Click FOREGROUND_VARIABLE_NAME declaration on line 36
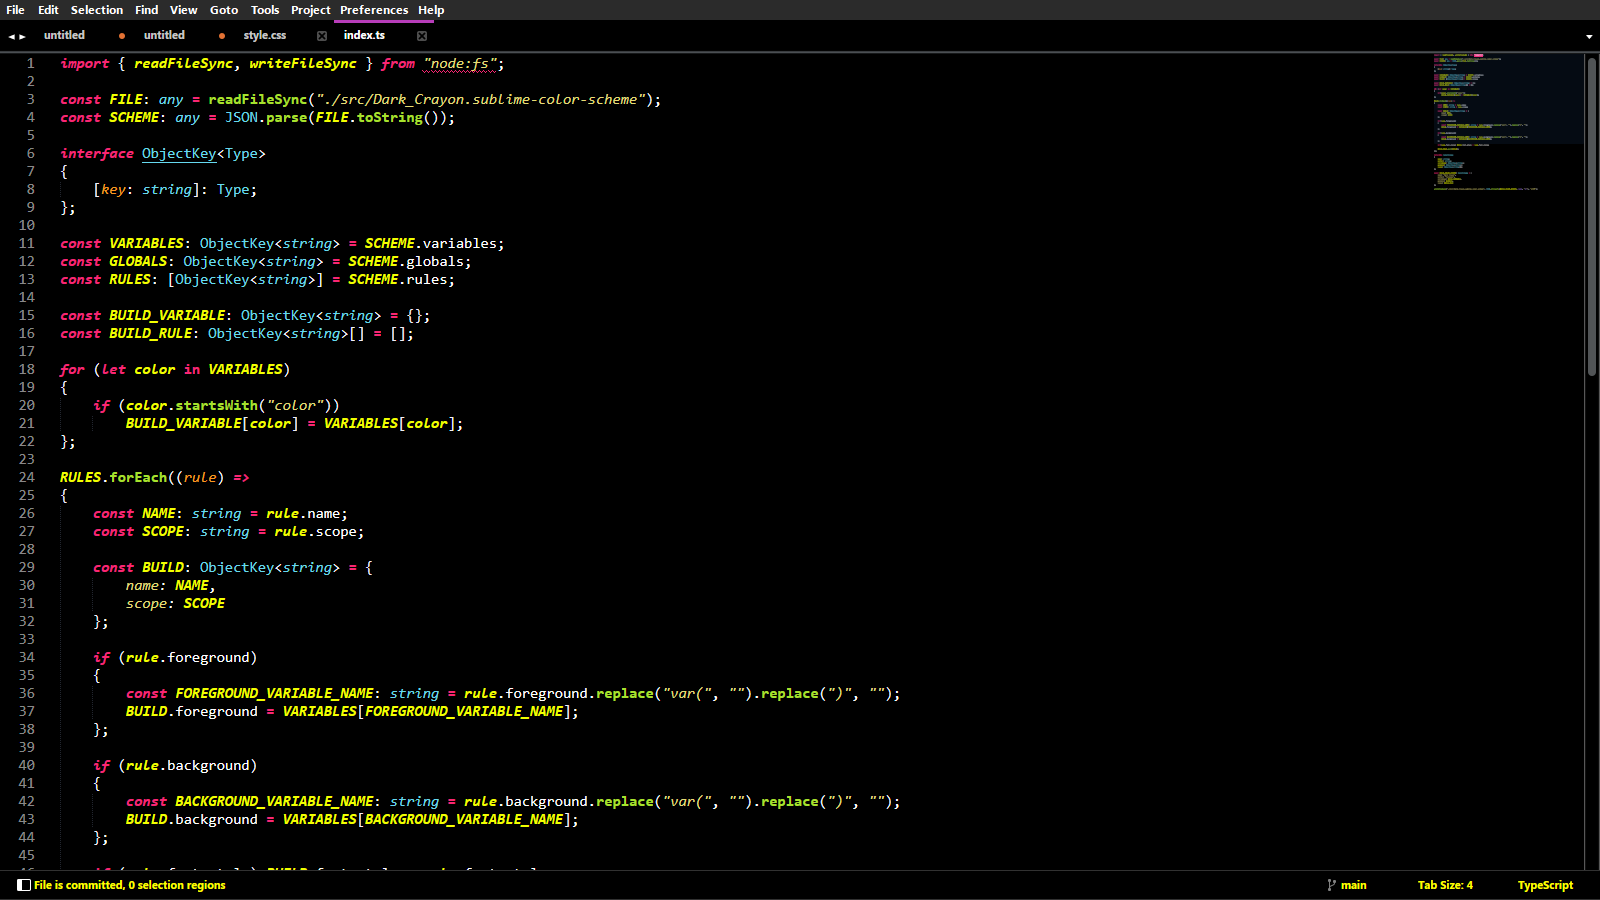The image size is (1600, 900). [x=275, y=693]
